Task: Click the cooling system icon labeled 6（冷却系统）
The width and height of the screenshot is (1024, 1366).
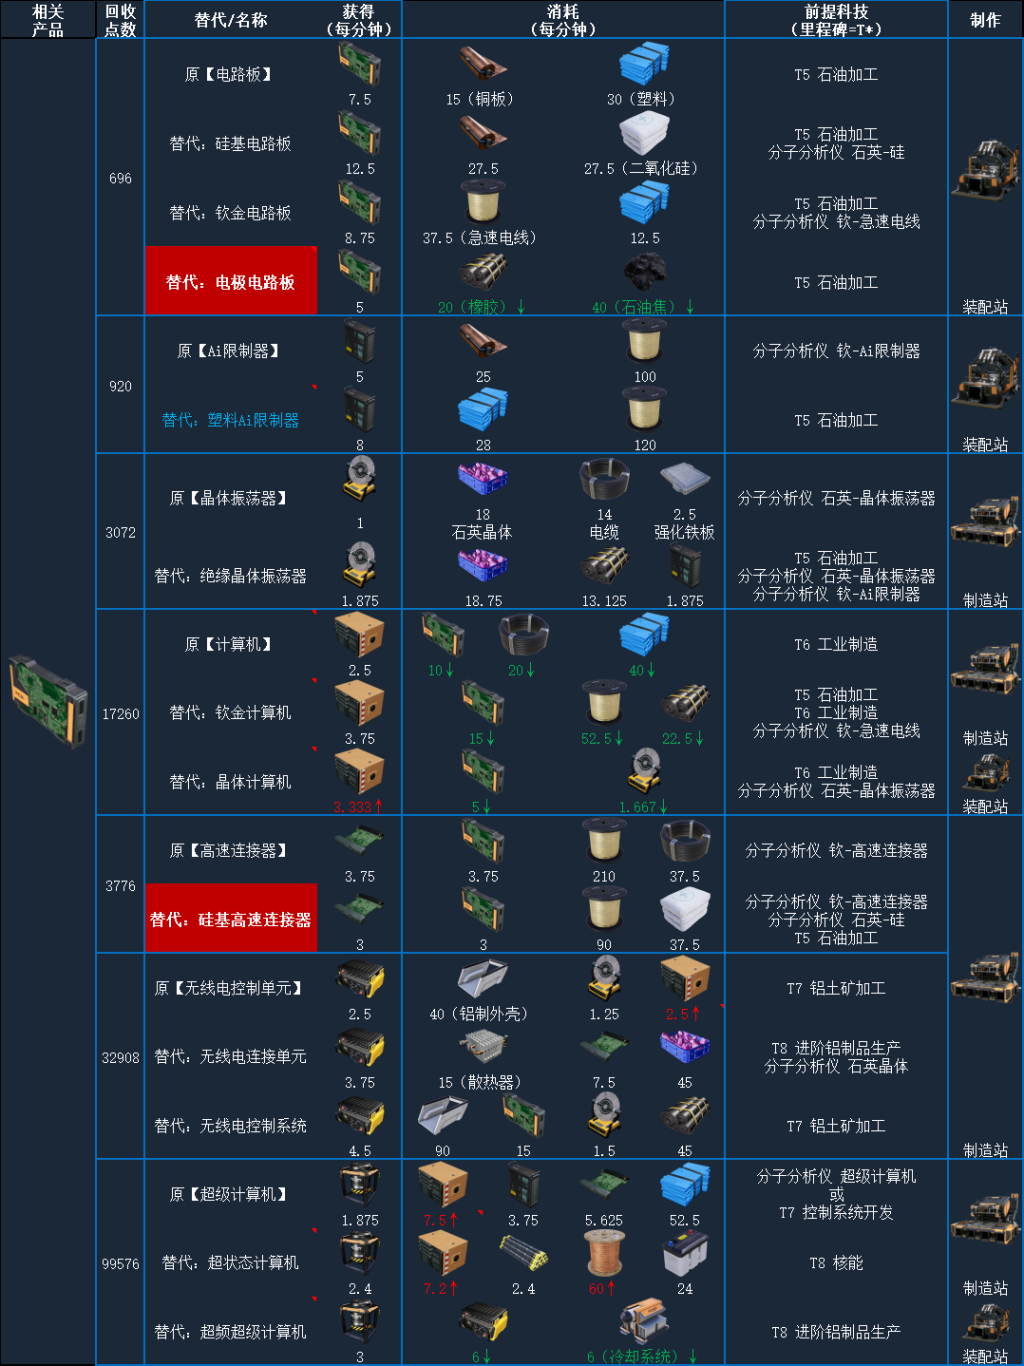Action: pos(644,1322)
